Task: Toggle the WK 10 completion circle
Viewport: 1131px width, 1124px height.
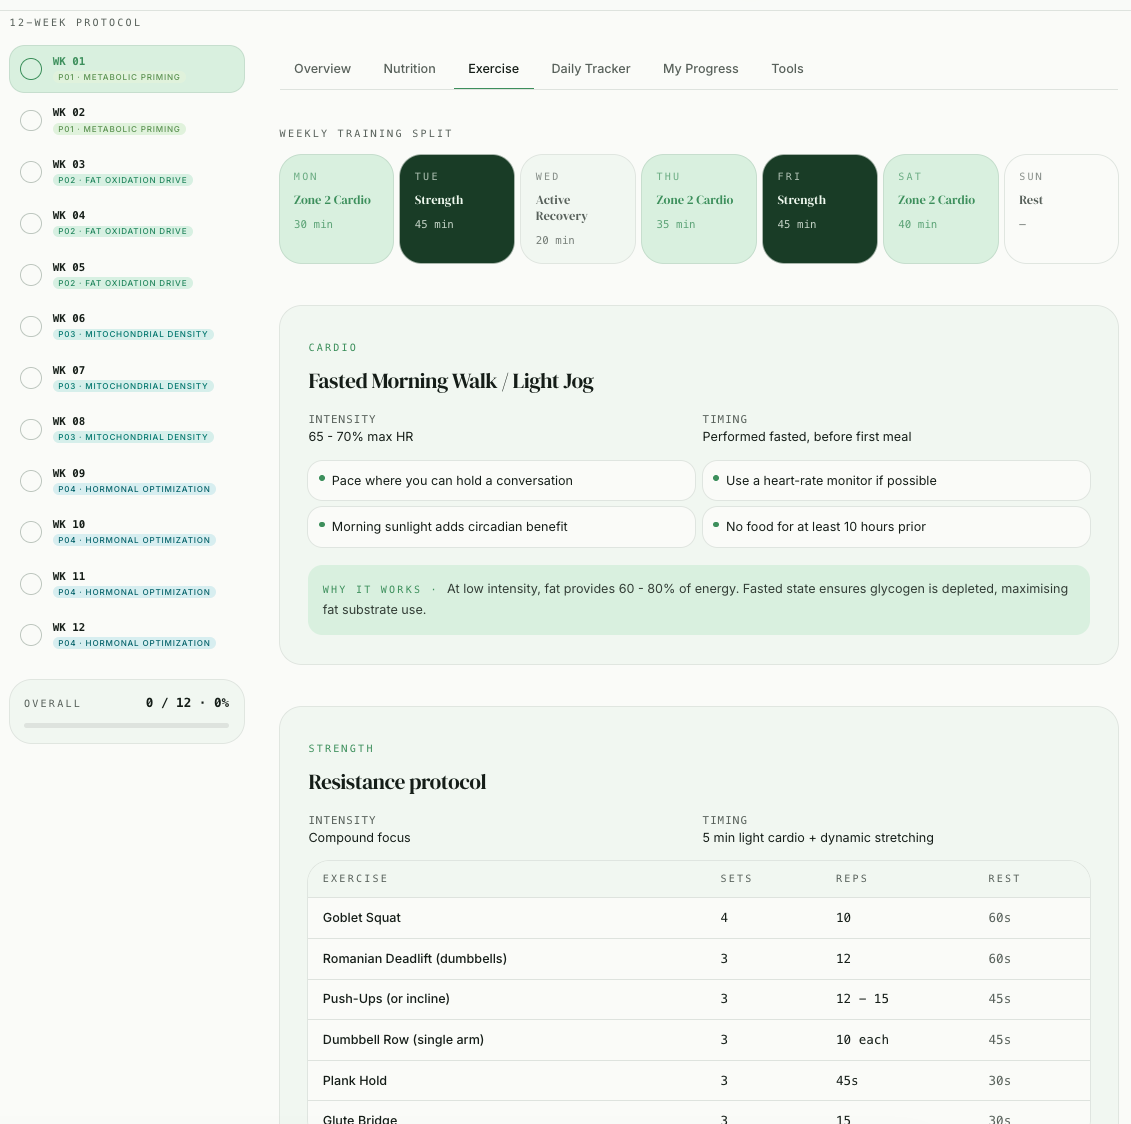Action: (x=31, y=532)
